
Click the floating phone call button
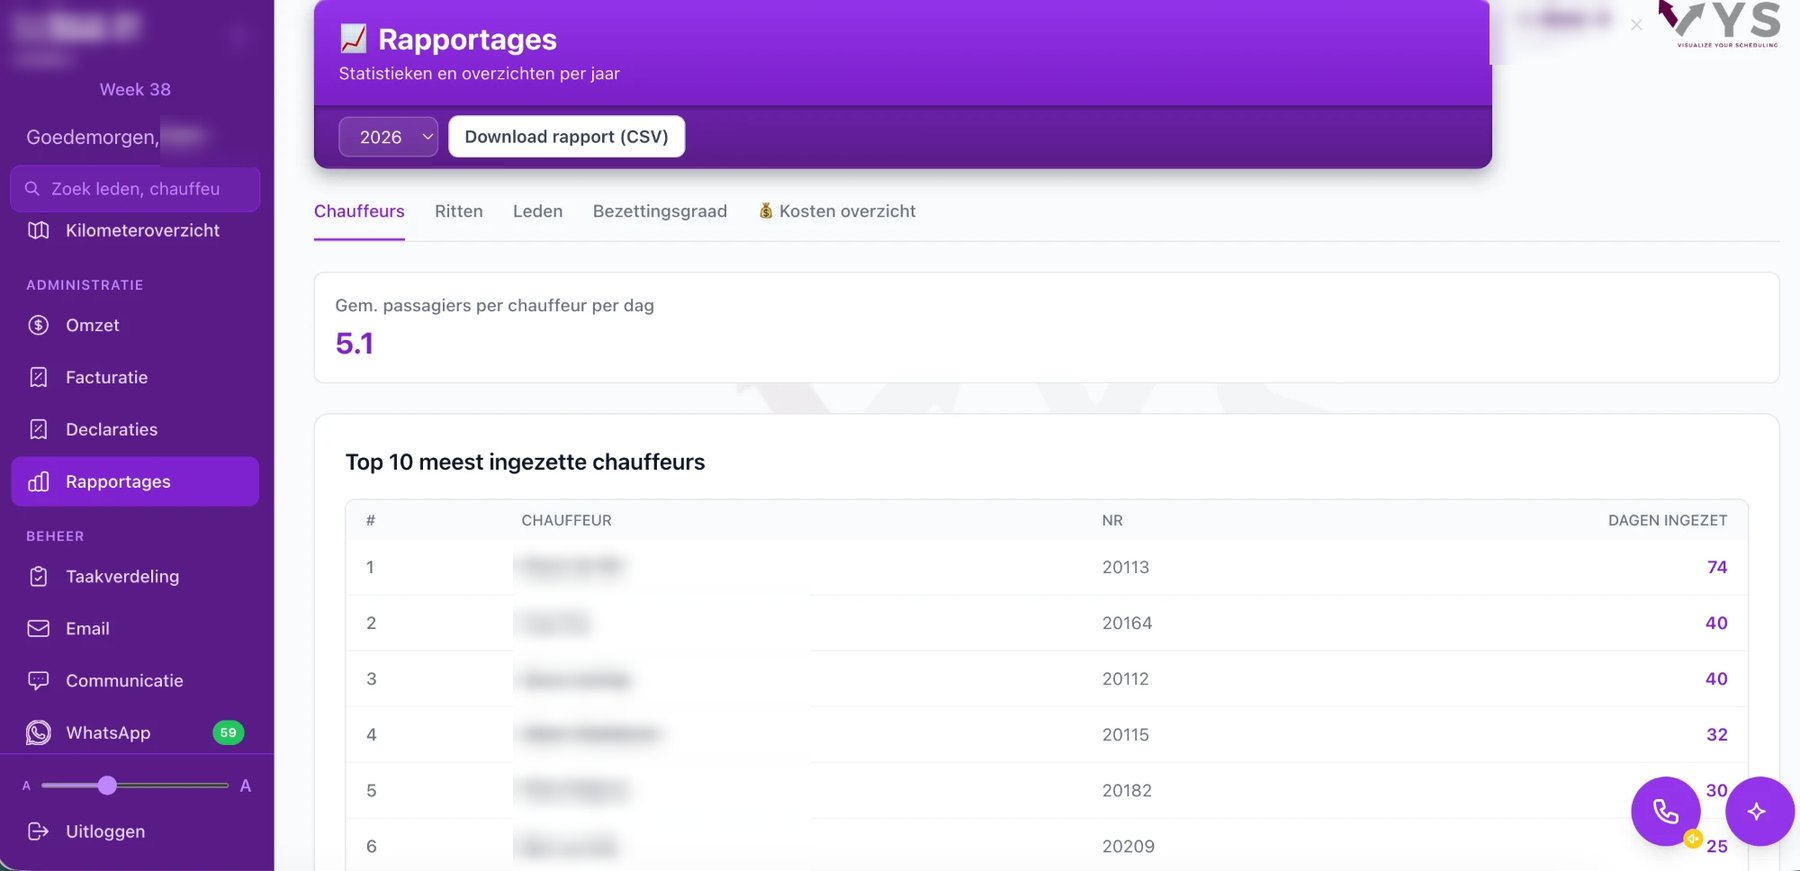tap(1665, 811)
